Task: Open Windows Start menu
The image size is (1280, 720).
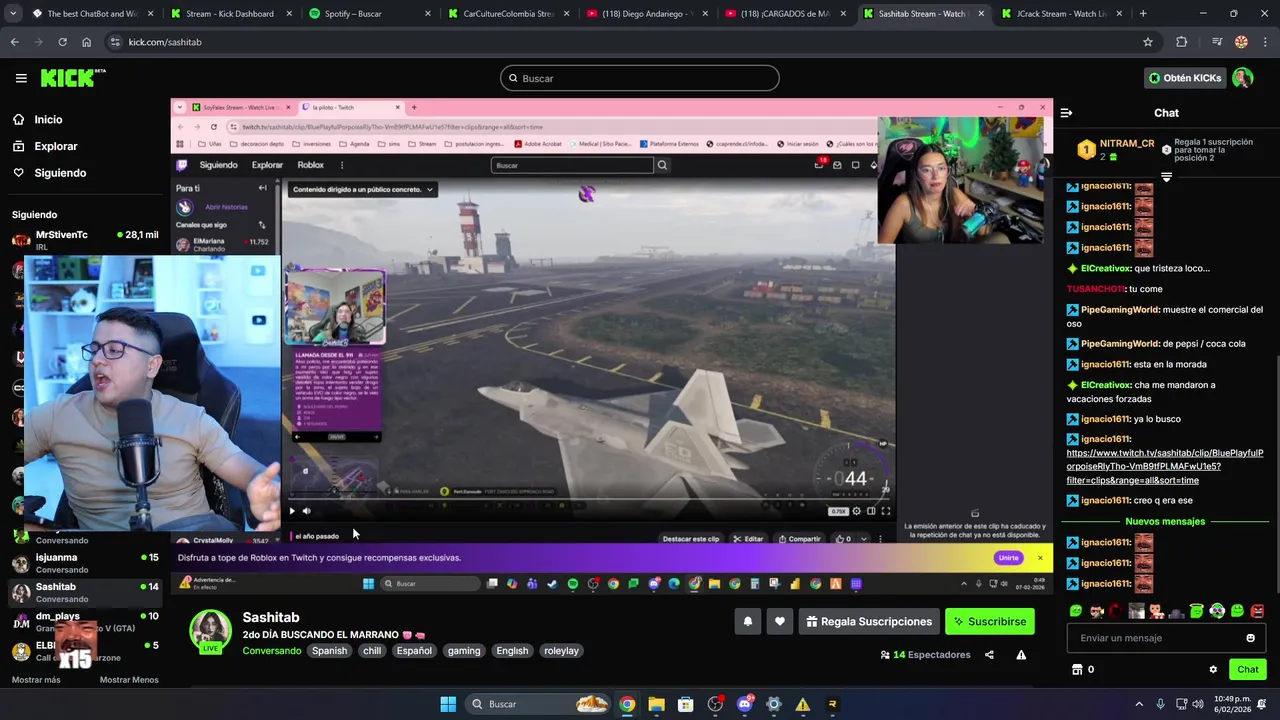Action: pos(448,704)
